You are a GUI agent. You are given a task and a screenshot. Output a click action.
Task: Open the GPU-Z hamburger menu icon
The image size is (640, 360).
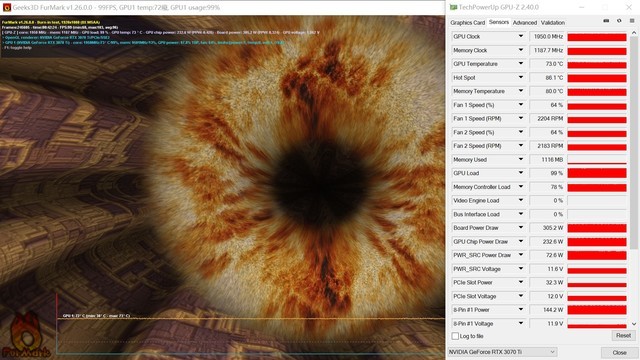click(631, 21)
